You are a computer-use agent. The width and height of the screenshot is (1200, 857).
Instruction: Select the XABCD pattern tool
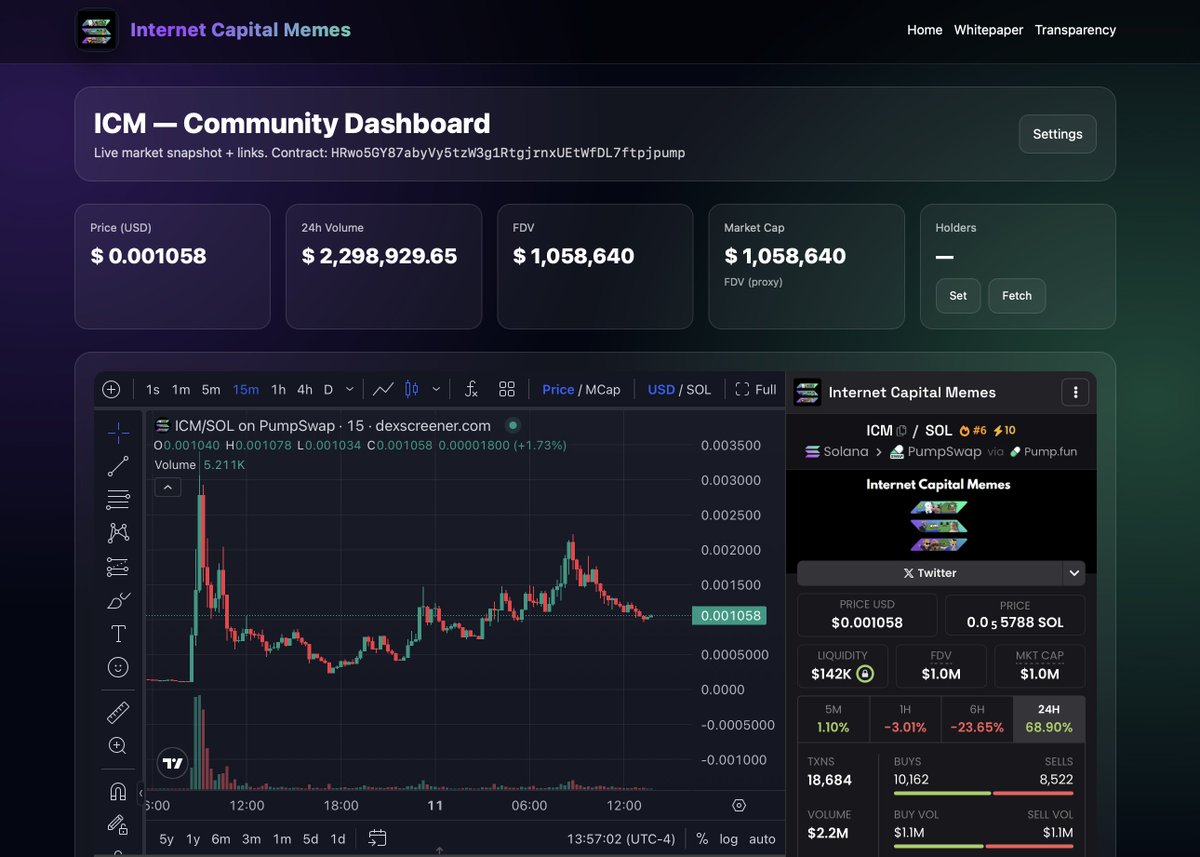pos(118,533)
